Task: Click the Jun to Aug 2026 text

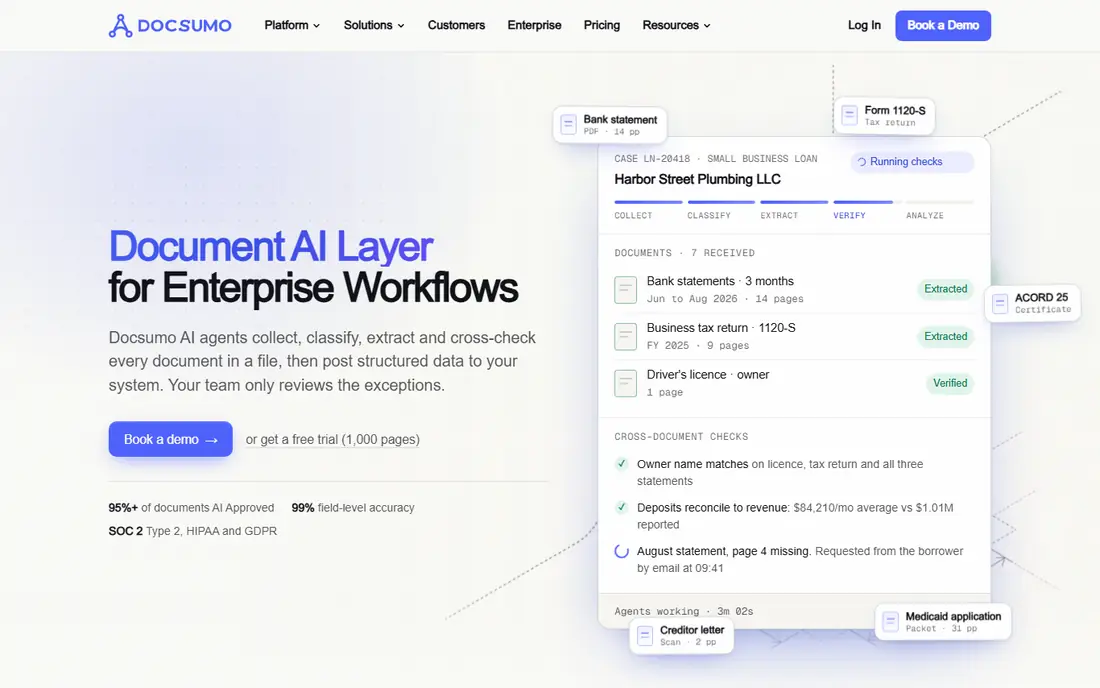Action: coord(692,299)
